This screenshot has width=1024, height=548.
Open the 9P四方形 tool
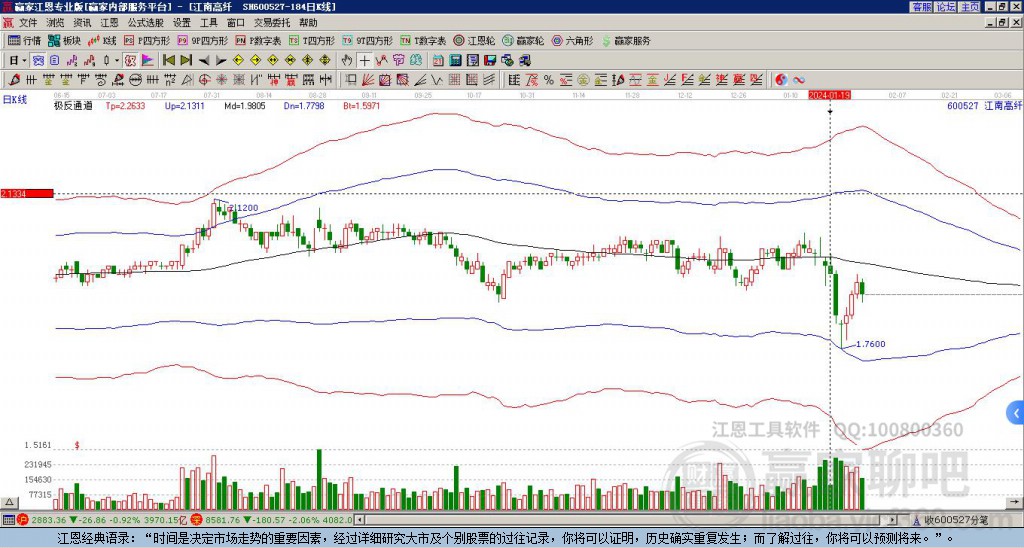pos(202,40)
